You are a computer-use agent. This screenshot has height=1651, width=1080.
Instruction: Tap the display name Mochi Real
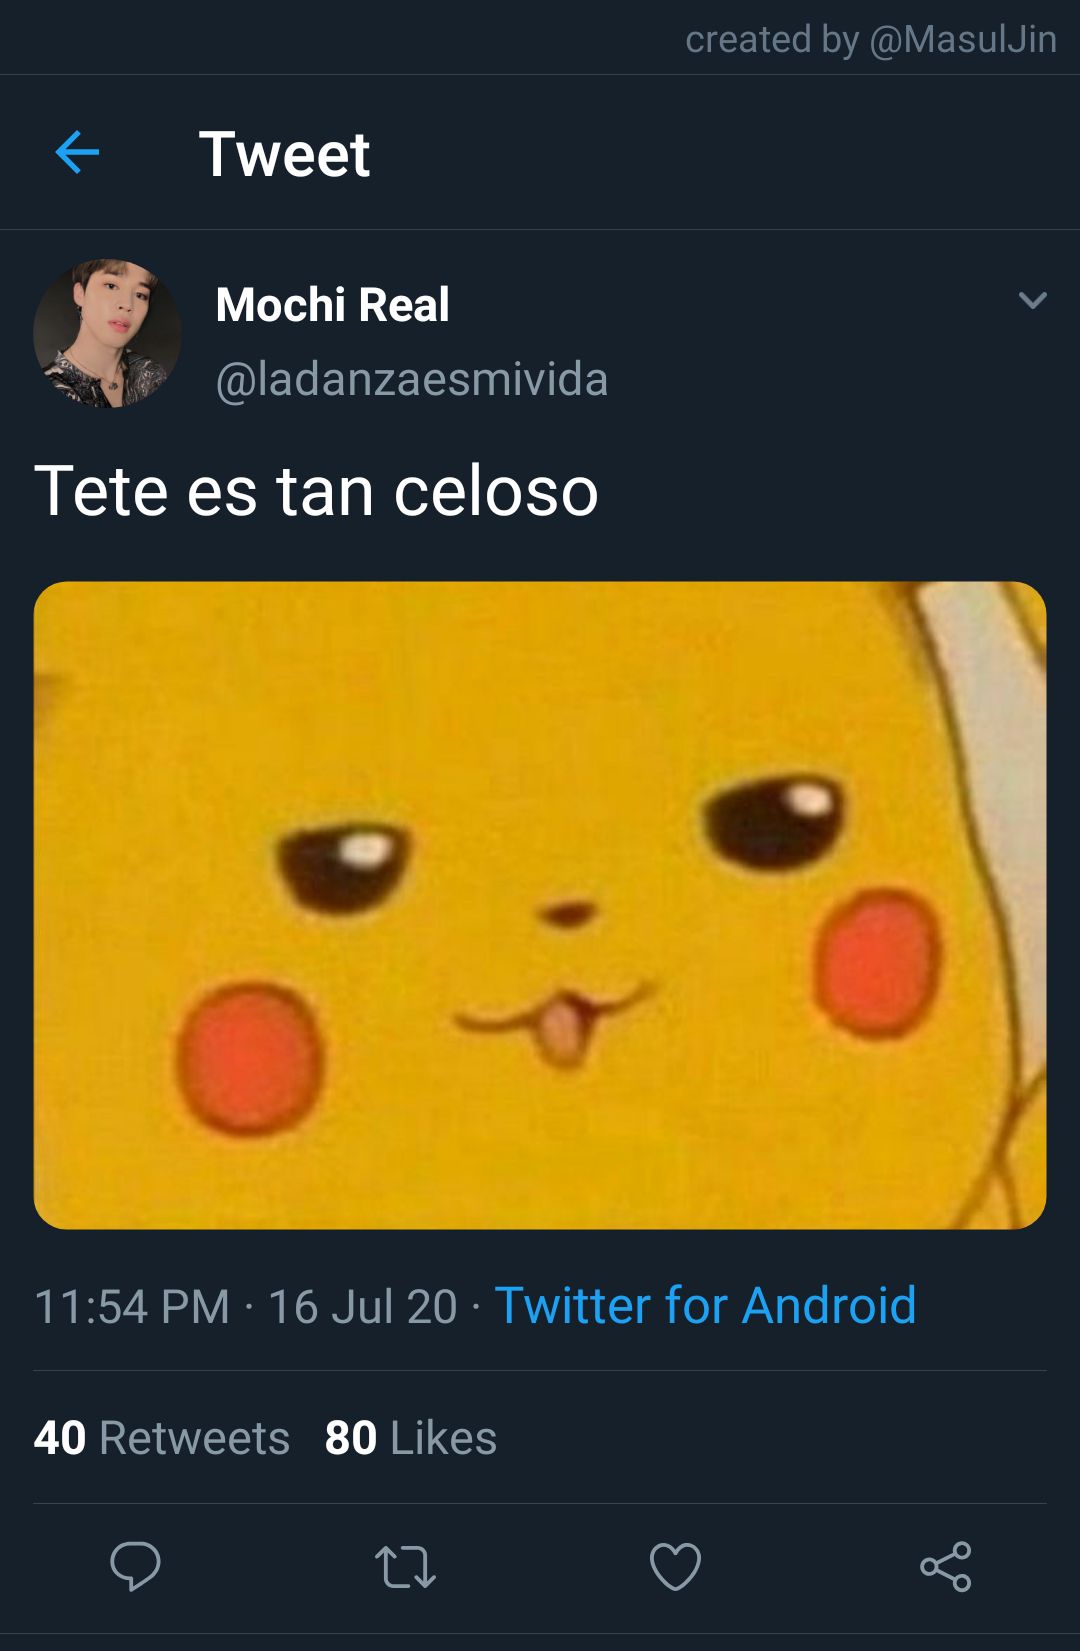pos(332,304)
